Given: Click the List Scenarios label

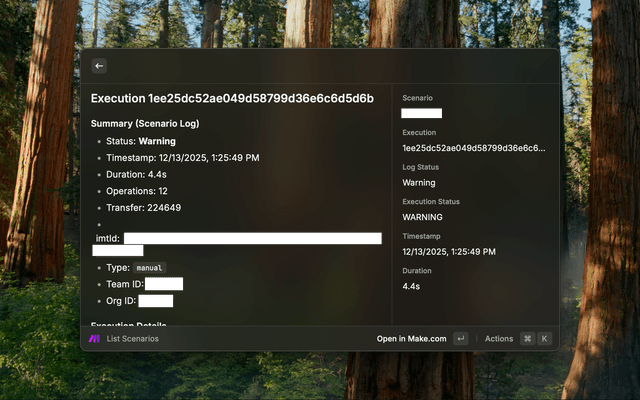Looking at the screenshot, I should click(x=132, y=339).
